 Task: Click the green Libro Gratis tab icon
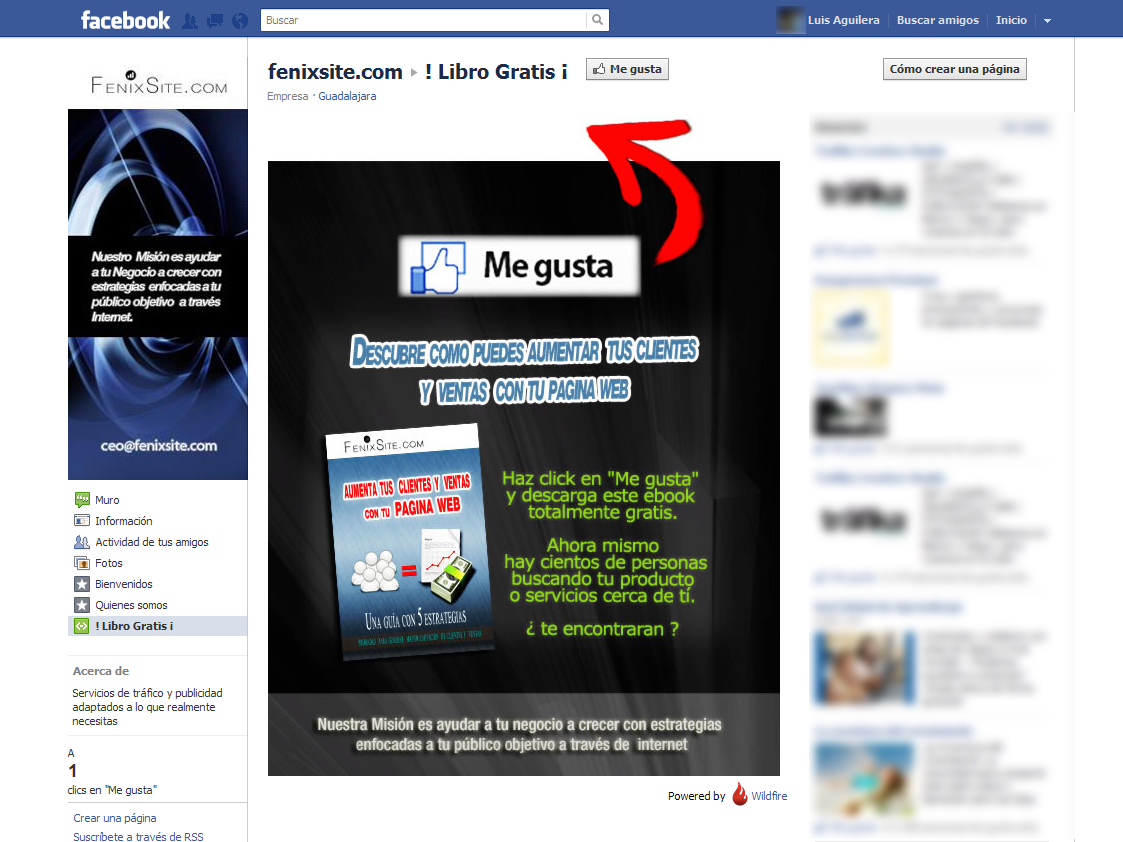[82, 626]
